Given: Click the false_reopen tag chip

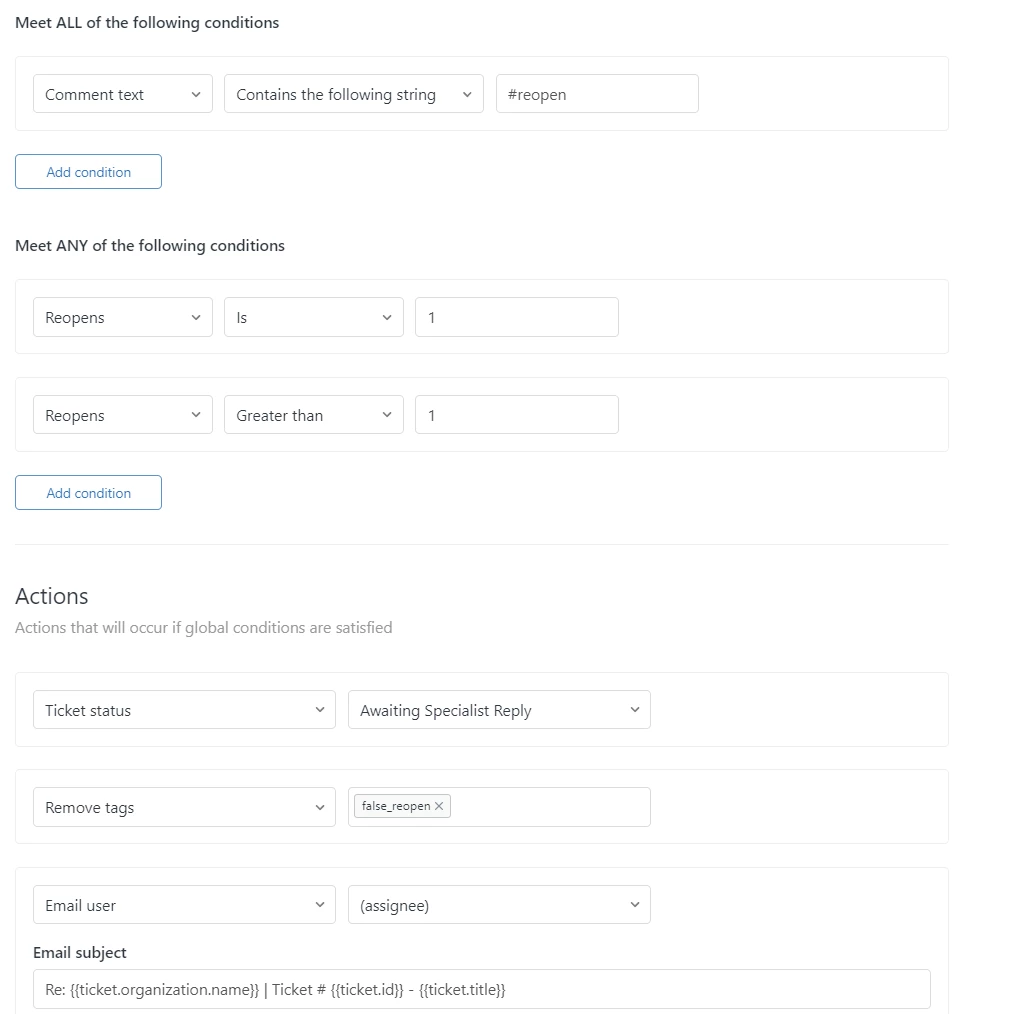Looking at the screenshot, I should click(x=395, y=806).
